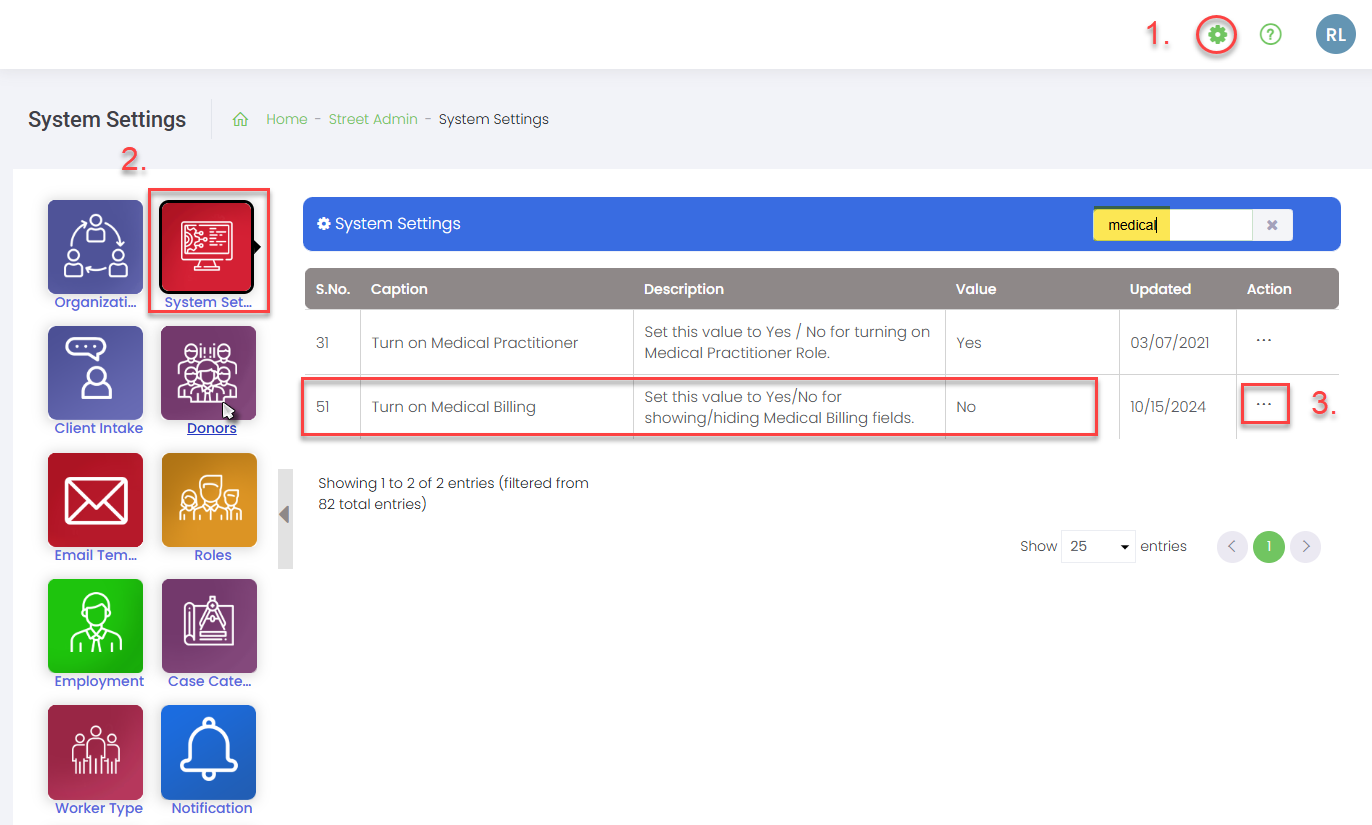Open the Worker Type tile
Viewport: 1372px width, 825px height.
point(96,752)
